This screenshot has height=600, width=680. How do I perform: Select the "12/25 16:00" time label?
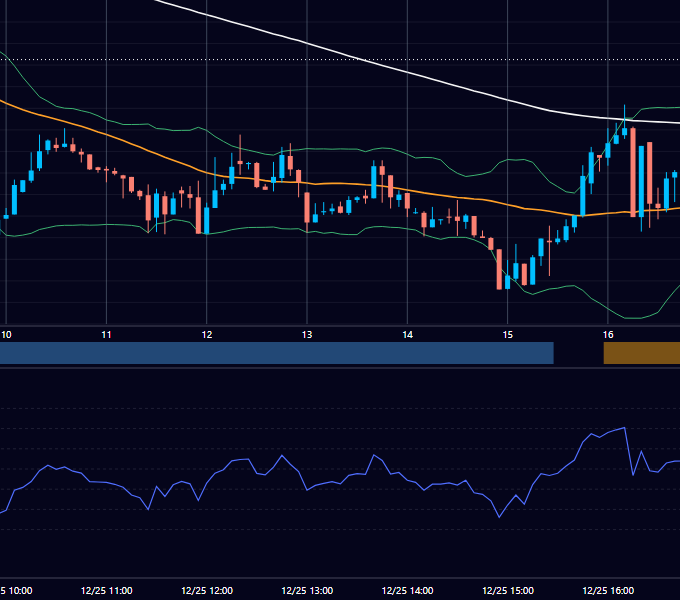pos(608,590)
